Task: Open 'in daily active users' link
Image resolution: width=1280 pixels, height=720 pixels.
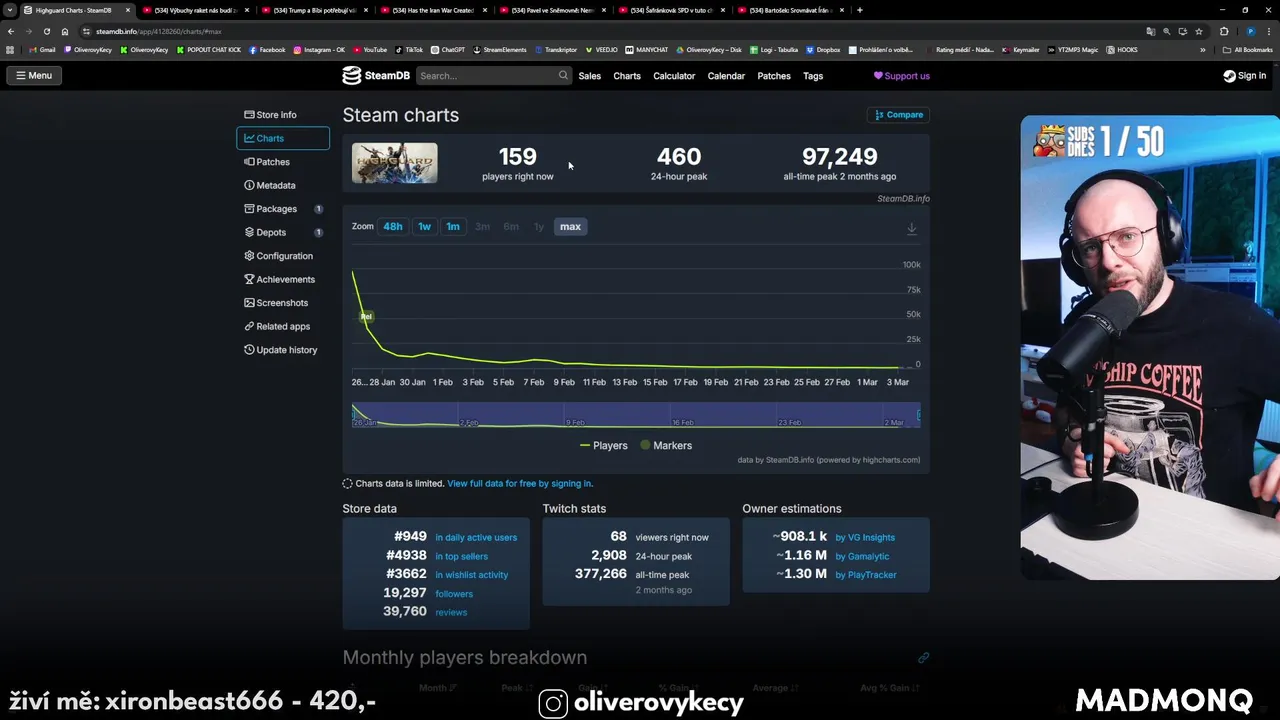Action: tap(476, 537)
